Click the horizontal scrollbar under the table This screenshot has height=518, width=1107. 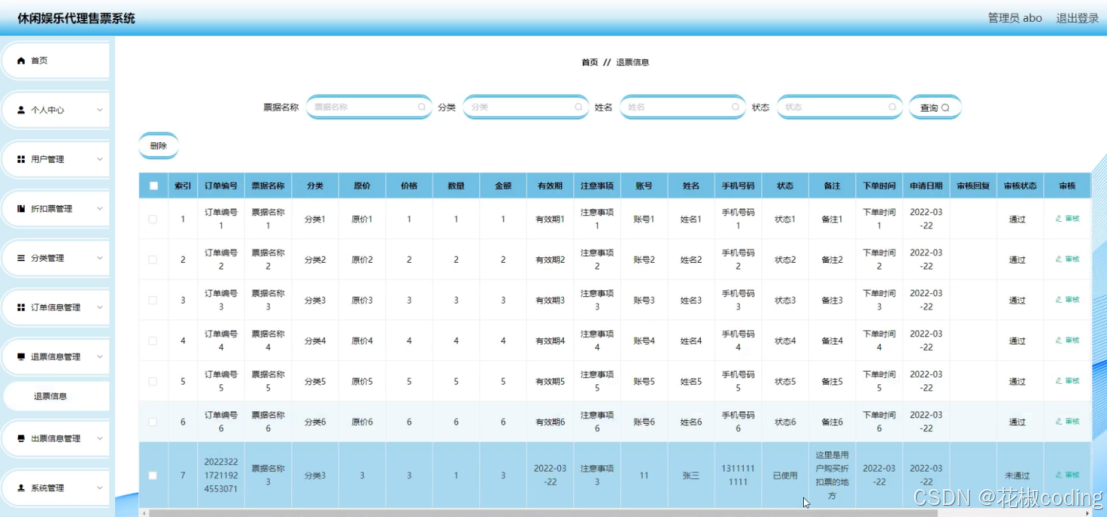(x=542, y=513)
